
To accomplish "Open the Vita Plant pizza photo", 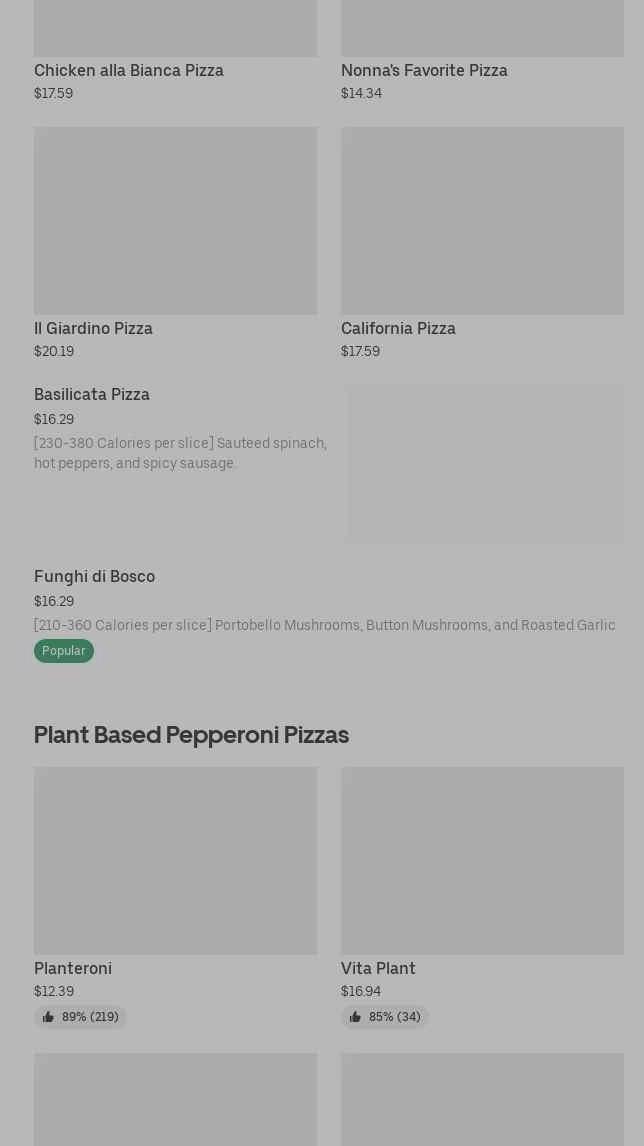I will click(482, 861).
